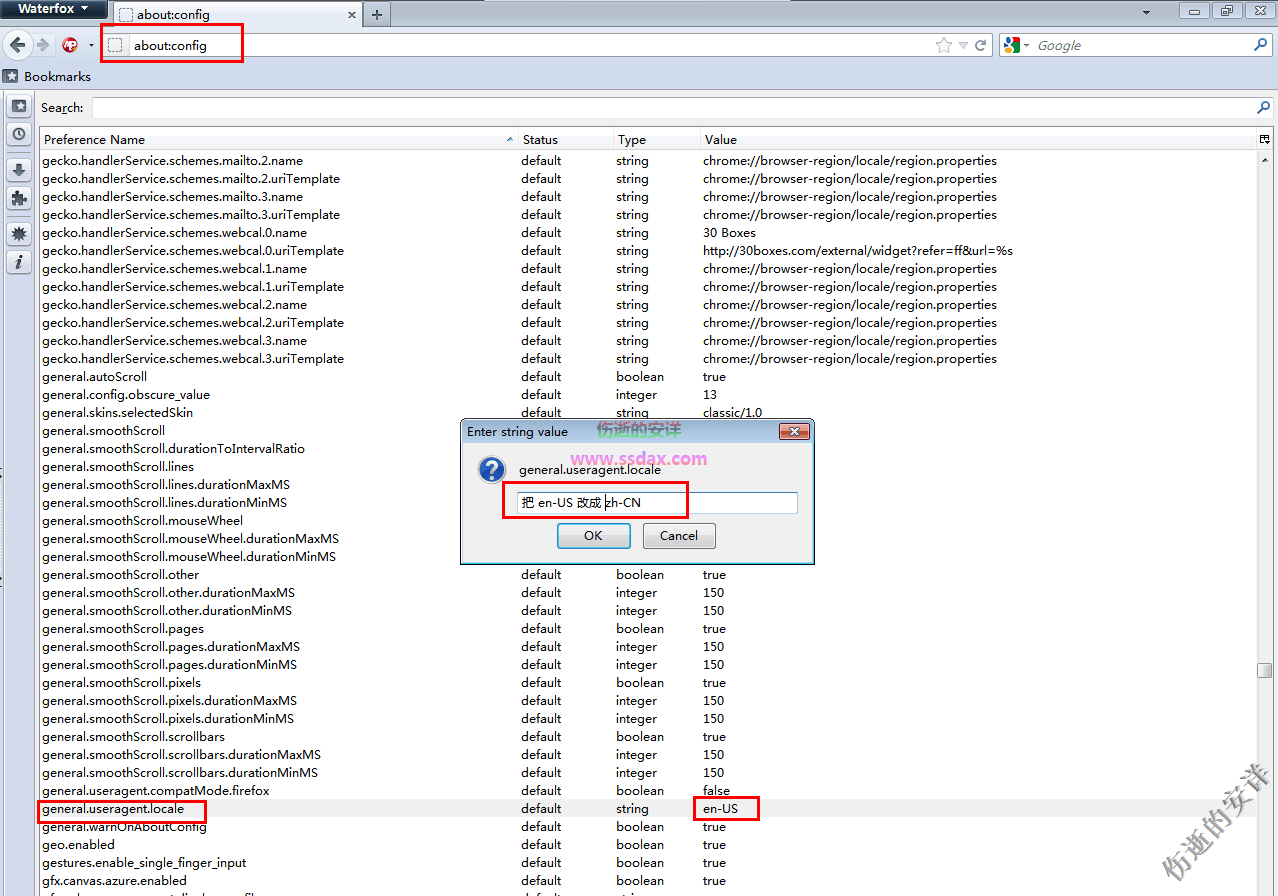This screenshot has width=1278, height=896.
Task: Open add-ons puzzle piece sidebar icon
Action: (19, 198)
